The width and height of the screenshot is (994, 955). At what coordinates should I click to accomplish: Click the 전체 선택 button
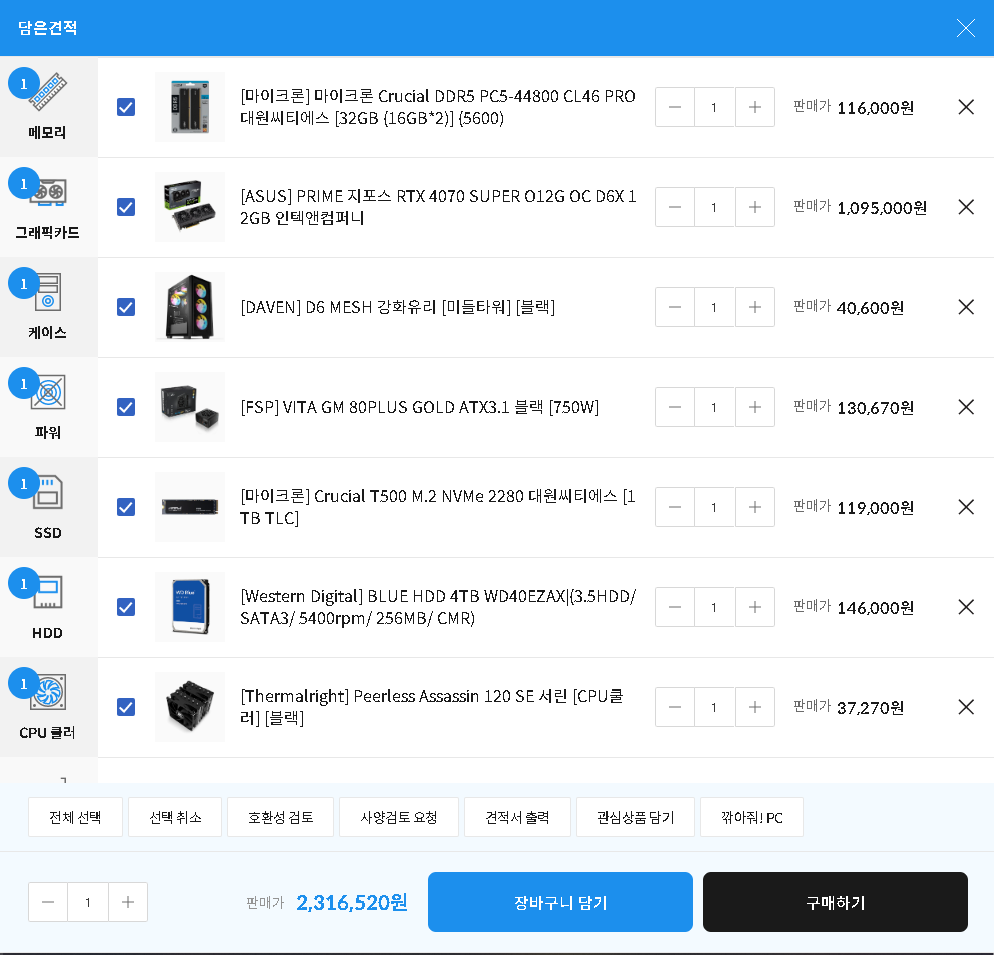[x=75, y=817]
